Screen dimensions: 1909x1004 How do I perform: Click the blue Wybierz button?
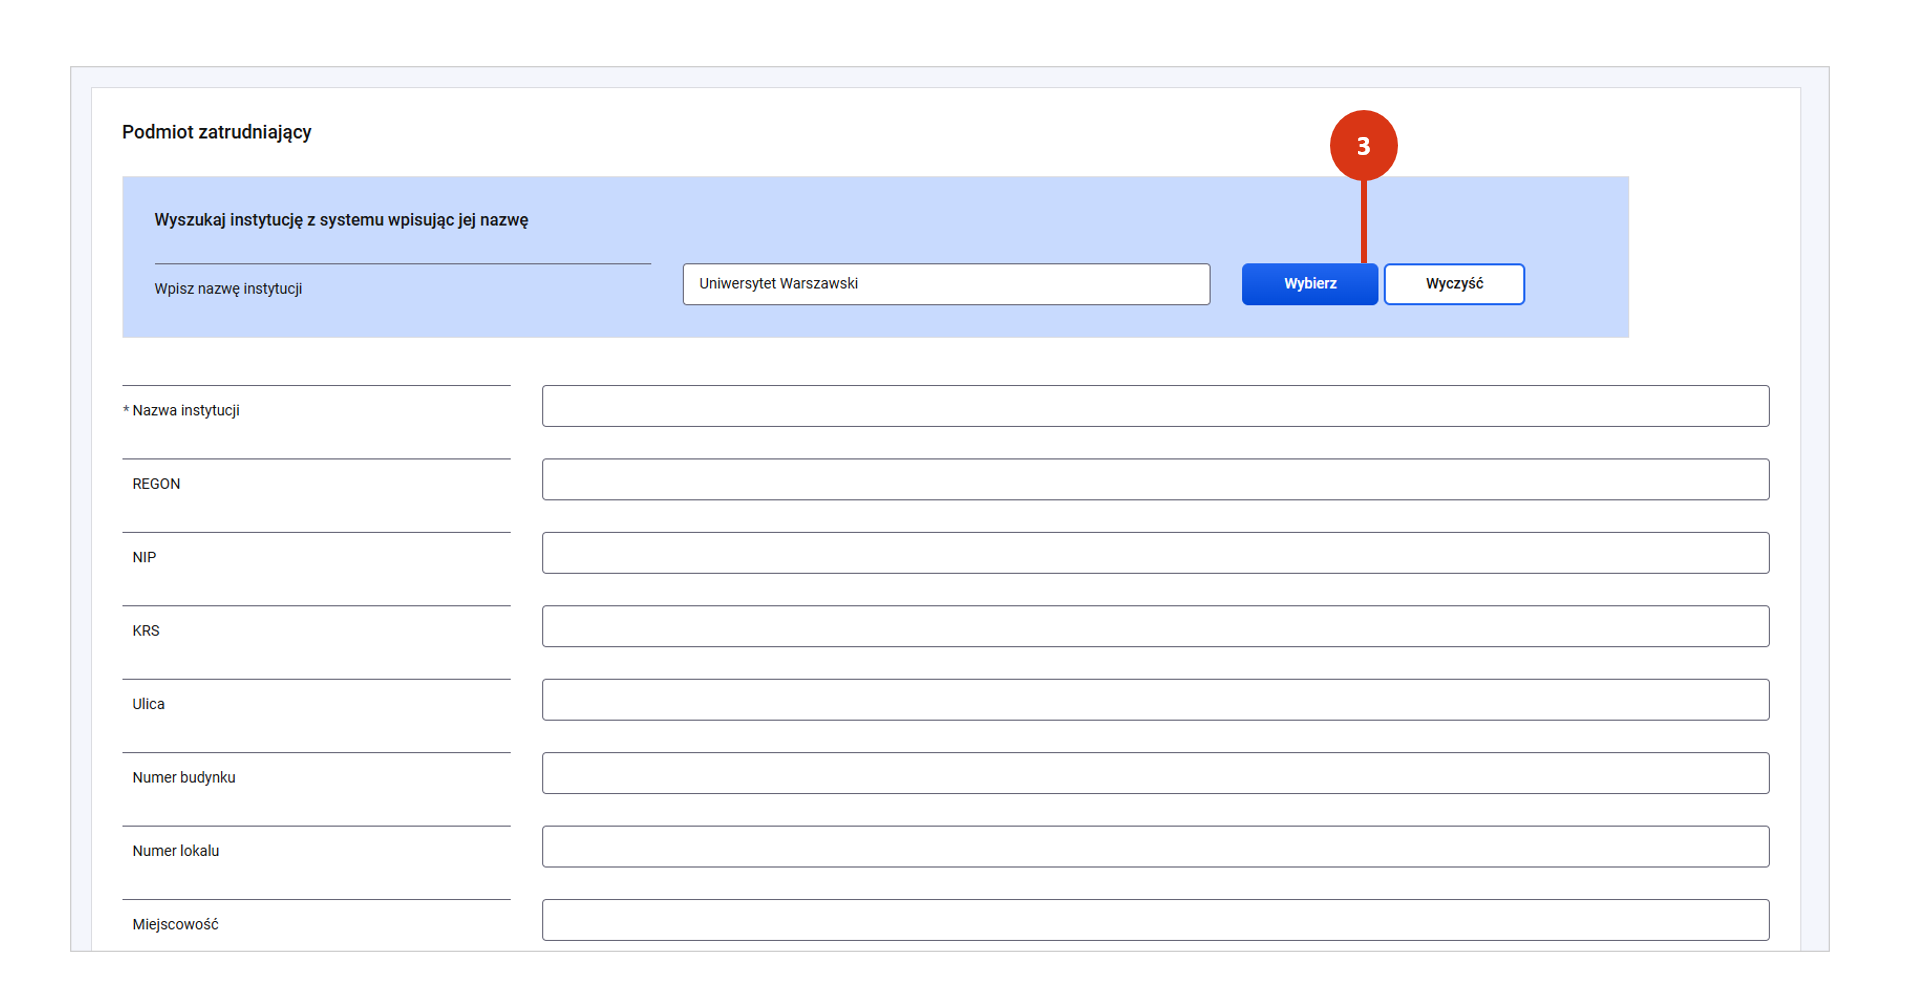point(1308,284)
